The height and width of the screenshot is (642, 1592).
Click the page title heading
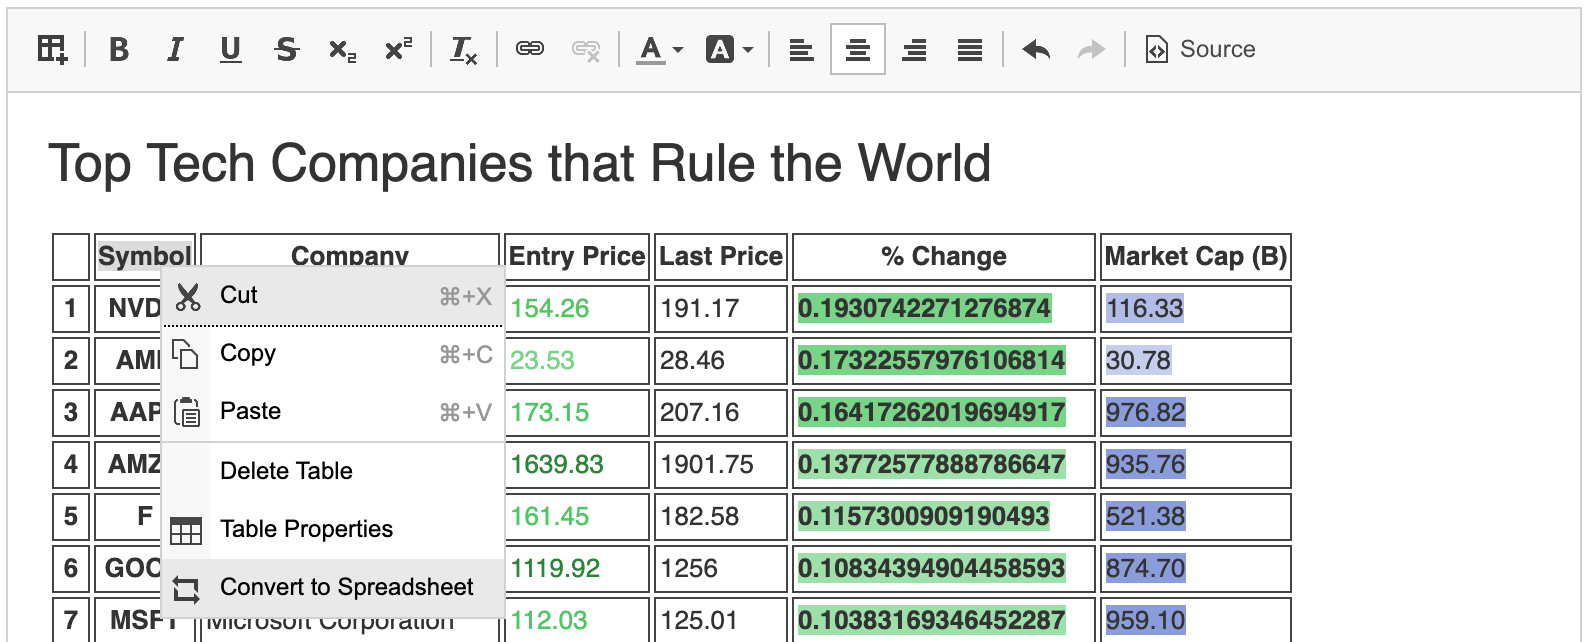click(520, 163)
